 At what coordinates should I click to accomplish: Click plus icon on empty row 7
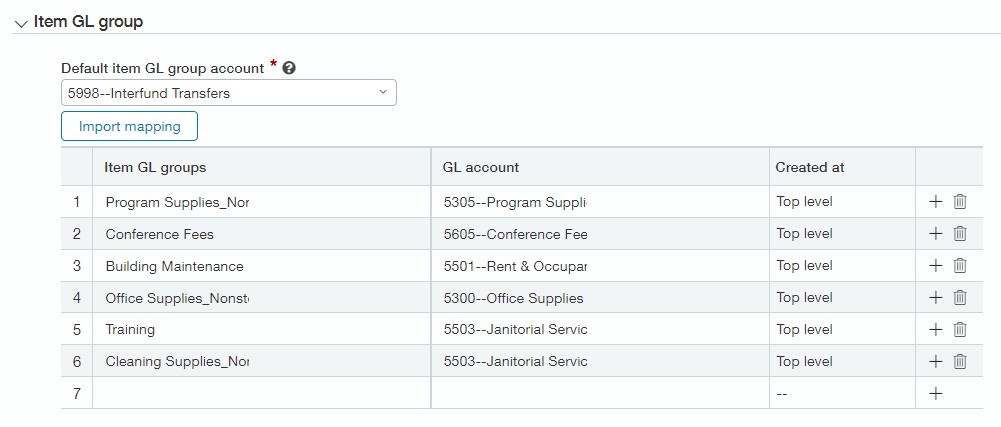[x=936, y=393]
